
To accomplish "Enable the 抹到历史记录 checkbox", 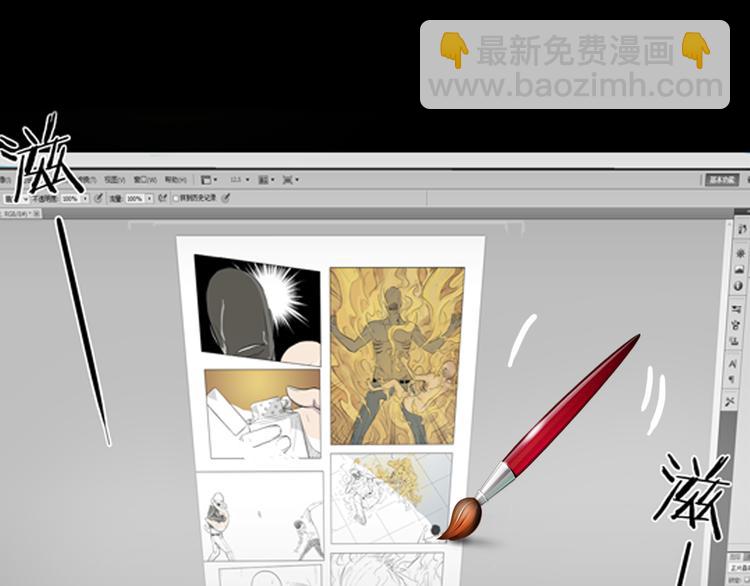I will click(176, 199).
